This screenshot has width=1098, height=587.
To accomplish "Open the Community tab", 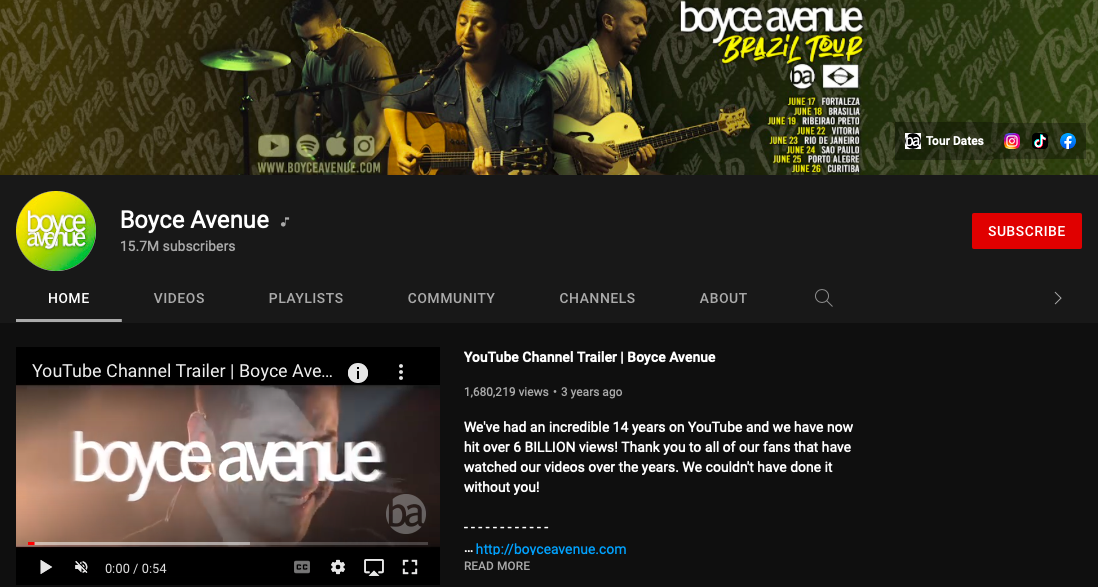I will click(x=451, y=298).
